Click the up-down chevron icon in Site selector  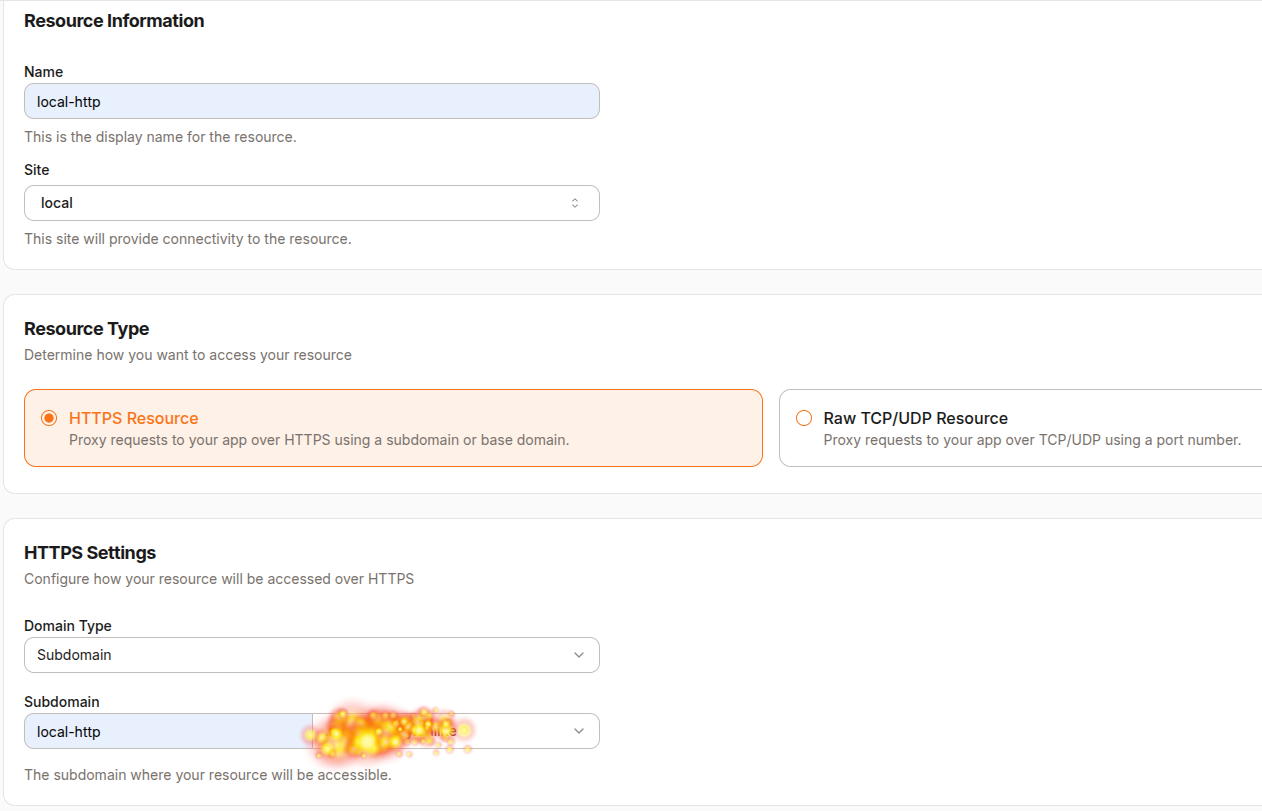(575, 203)
